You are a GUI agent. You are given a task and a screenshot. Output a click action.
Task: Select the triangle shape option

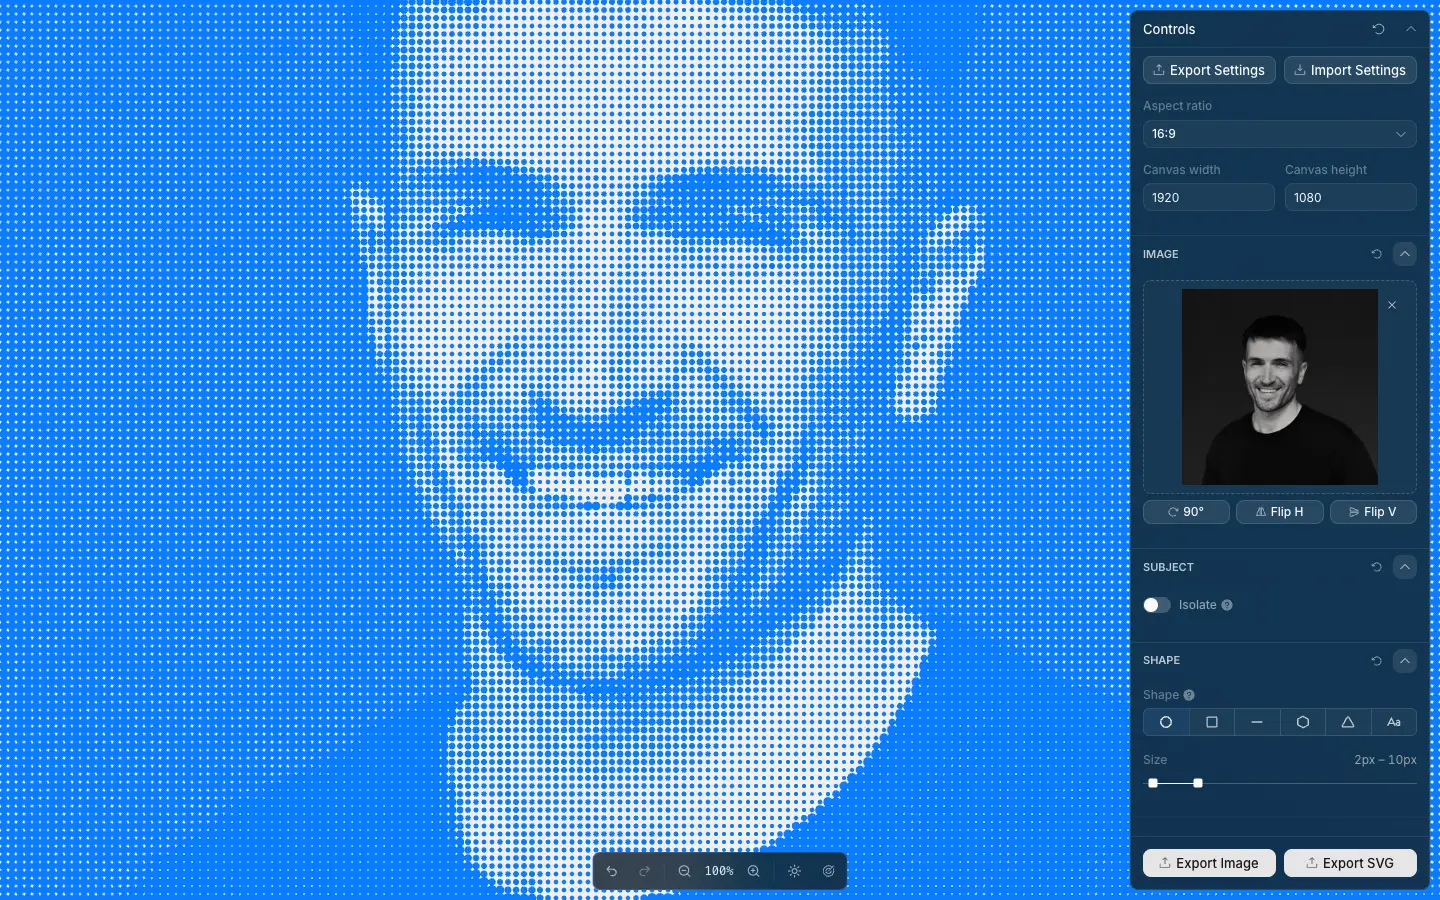coord(1348,722)
